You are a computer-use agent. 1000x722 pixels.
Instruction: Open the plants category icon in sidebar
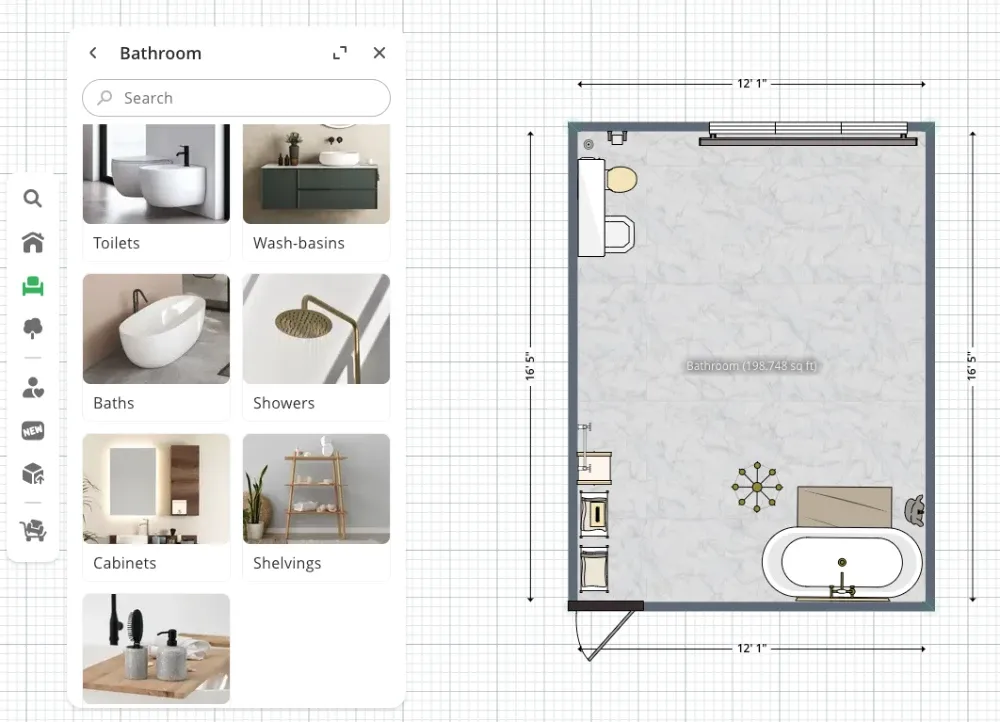click(x=33, y=330)
